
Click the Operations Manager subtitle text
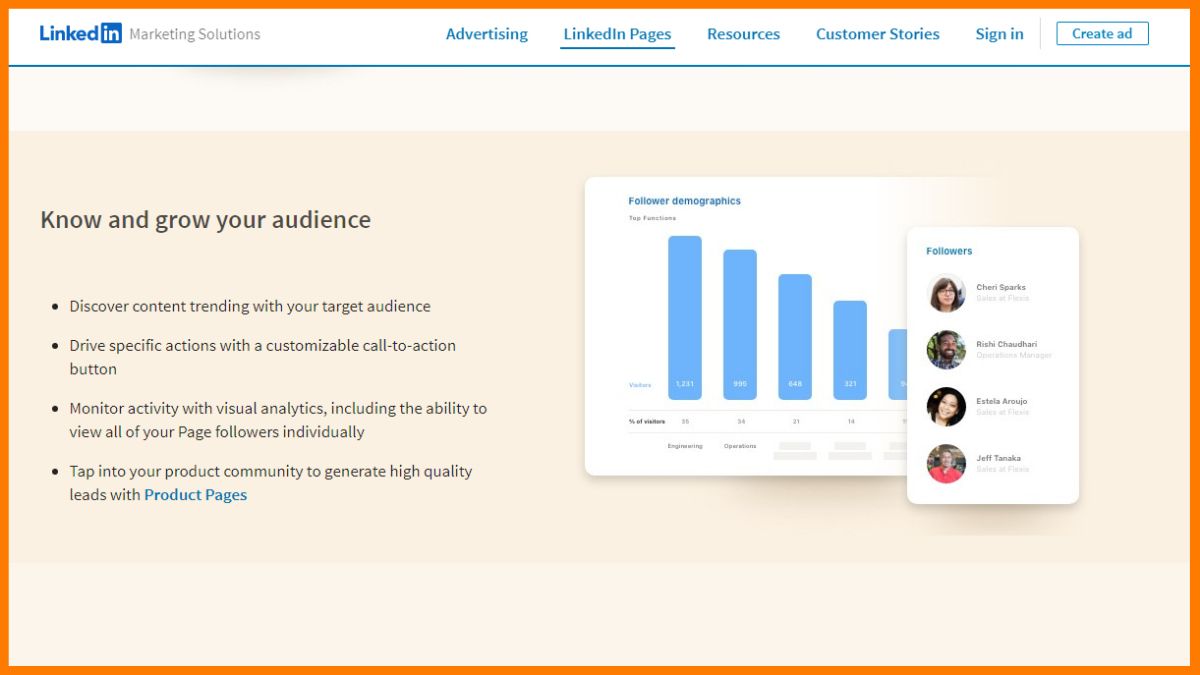(1014, 356)
